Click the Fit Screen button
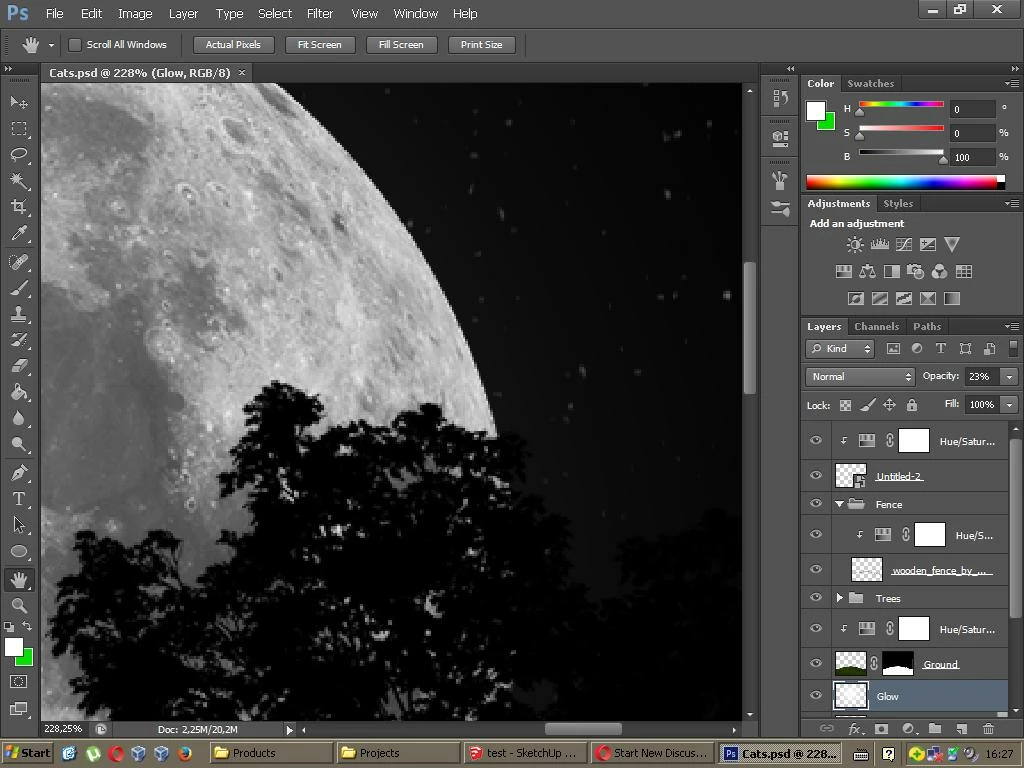The image size is (1024, 768). pyautogui.click(x=319, y=45)
